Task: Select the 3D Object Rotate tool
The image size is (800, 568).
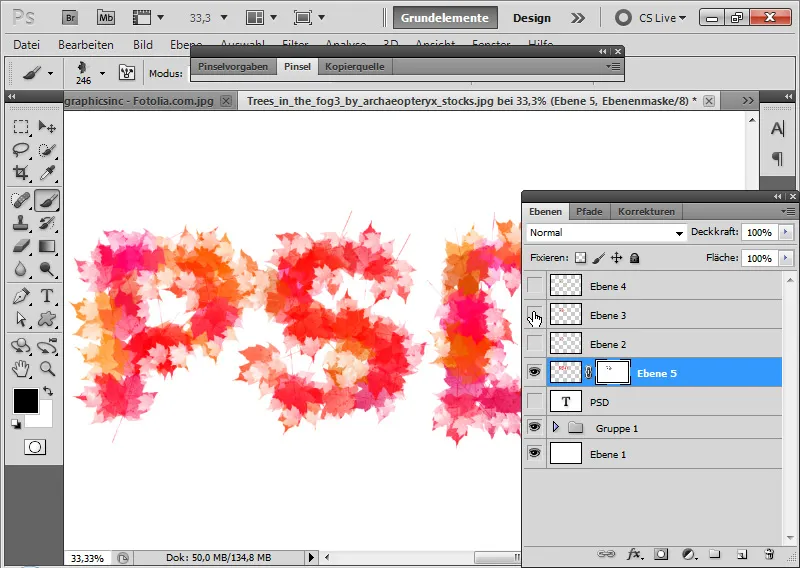Action: (x=21, y=346)
